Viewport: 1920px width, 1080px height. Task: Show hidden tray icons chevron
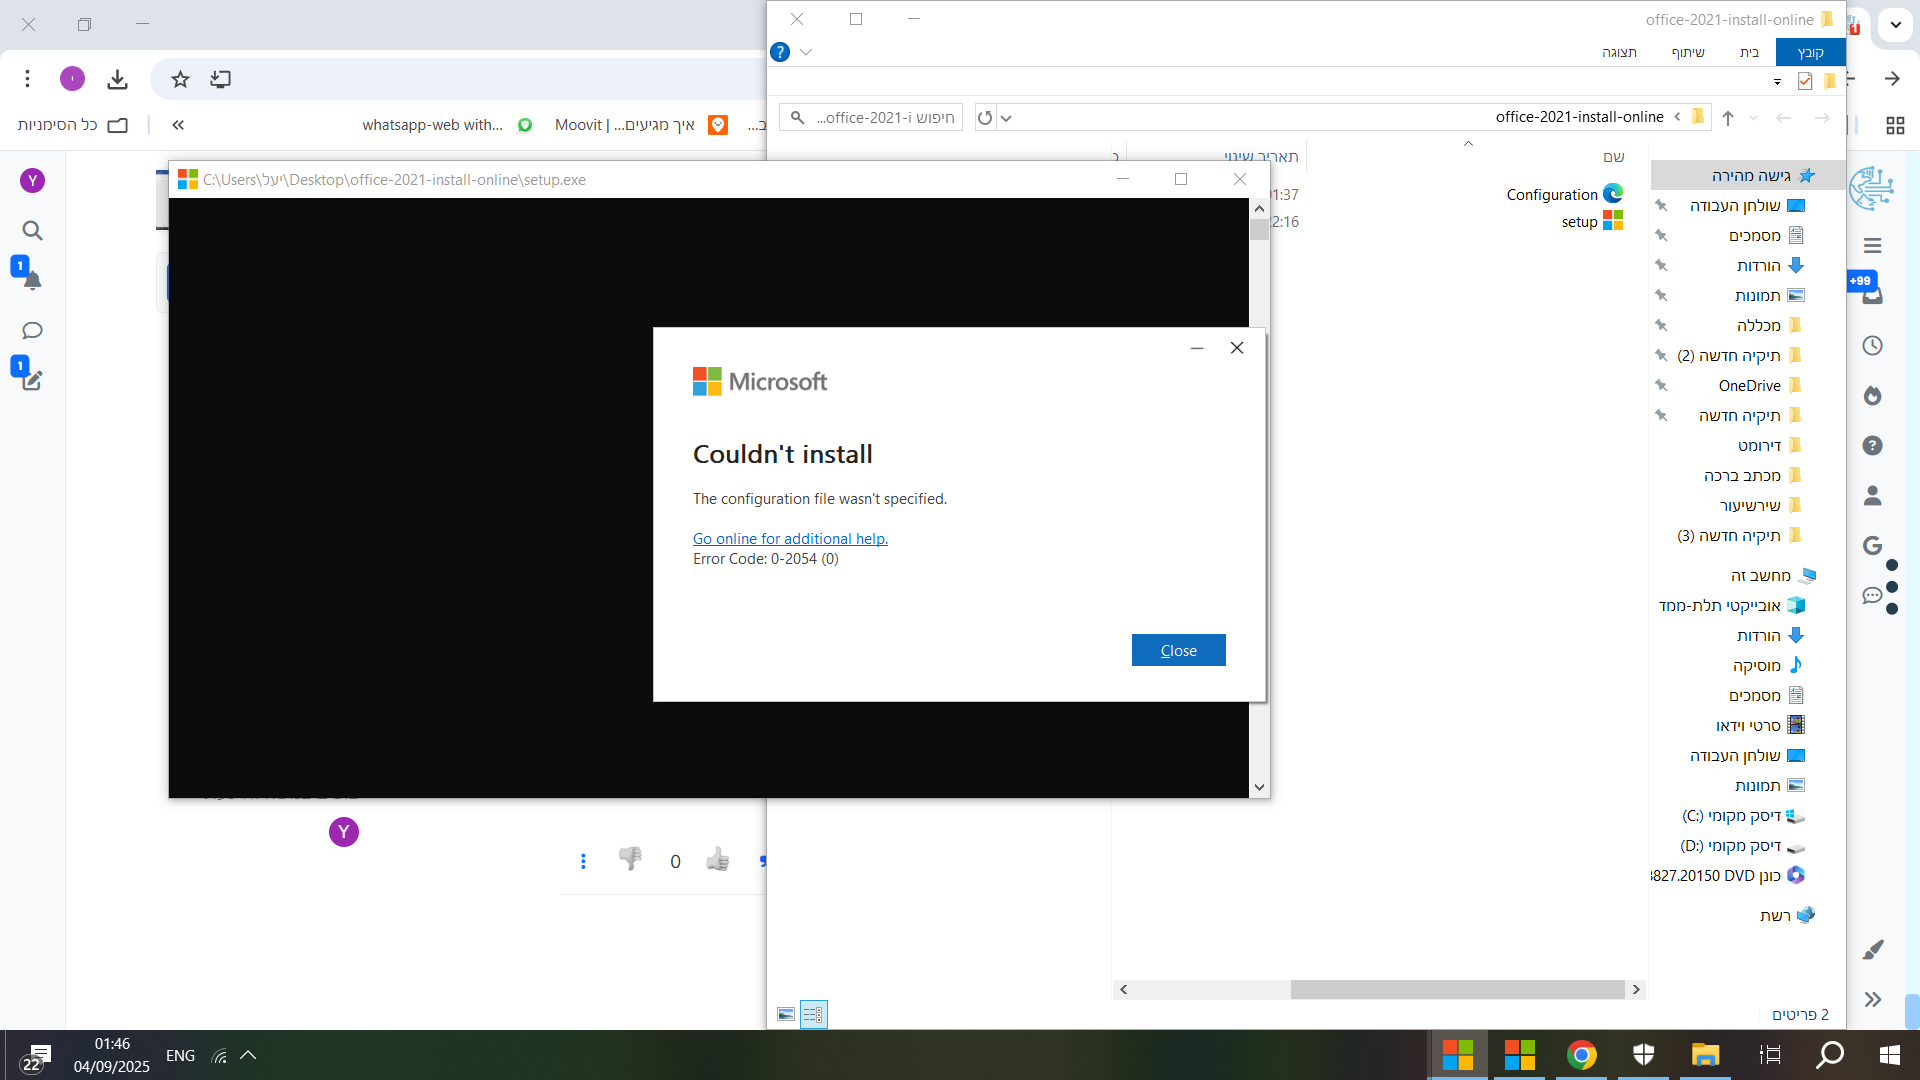pyautogui.click(x=248, y=1055)
